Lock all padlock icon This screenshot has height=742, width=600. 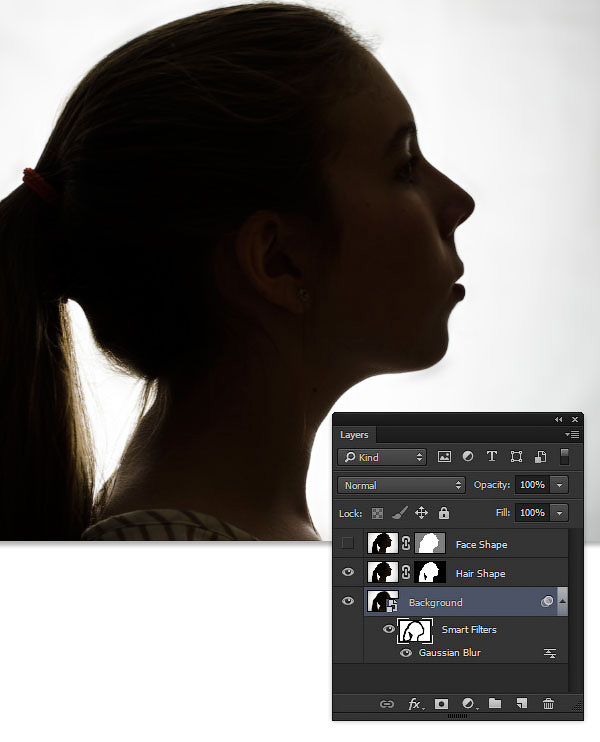[443, 513]
